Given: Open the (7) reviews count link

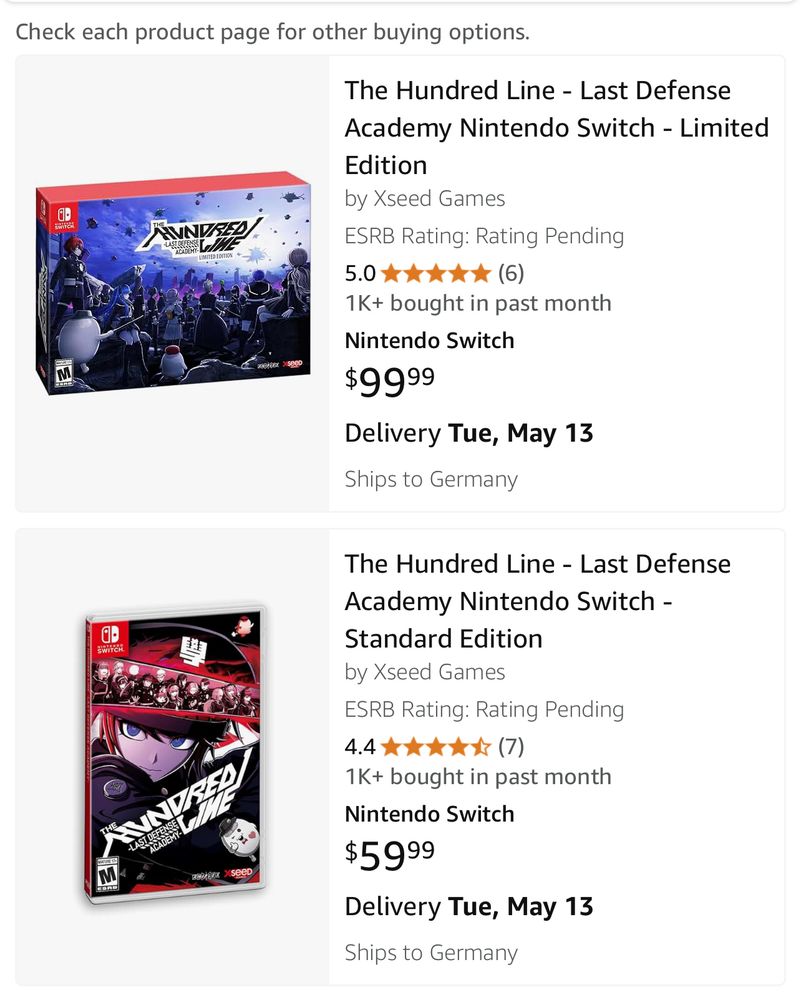Looking at the screenshot, I should coord(510,746).
